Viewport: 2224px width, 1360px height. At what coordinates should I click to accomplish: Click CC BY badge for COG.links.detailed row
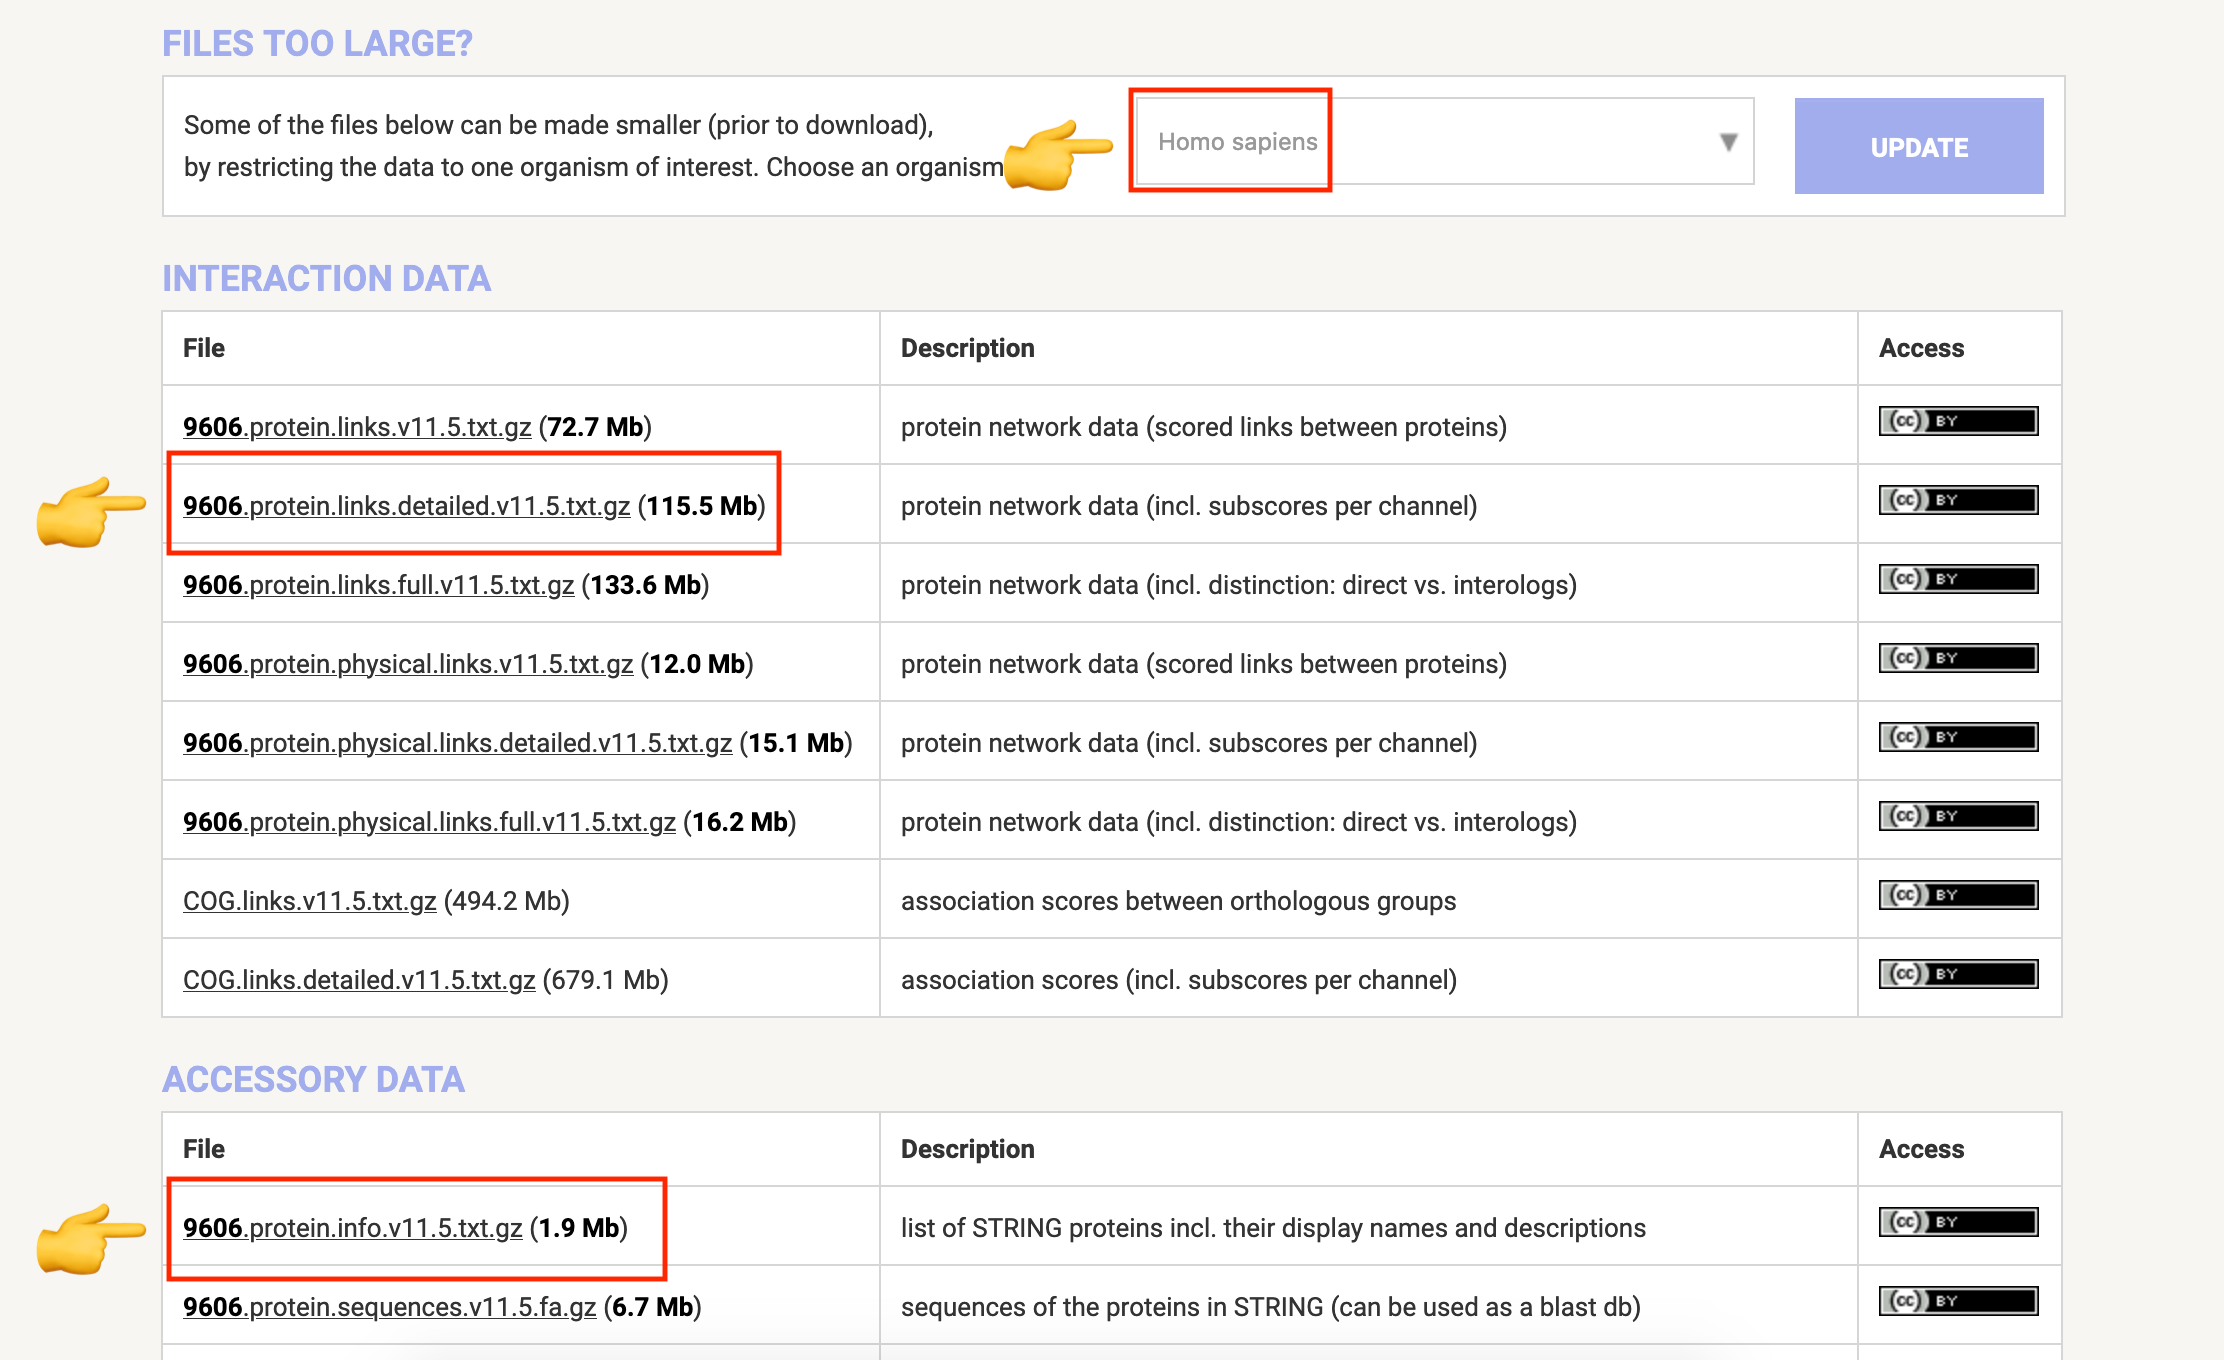1957,974
